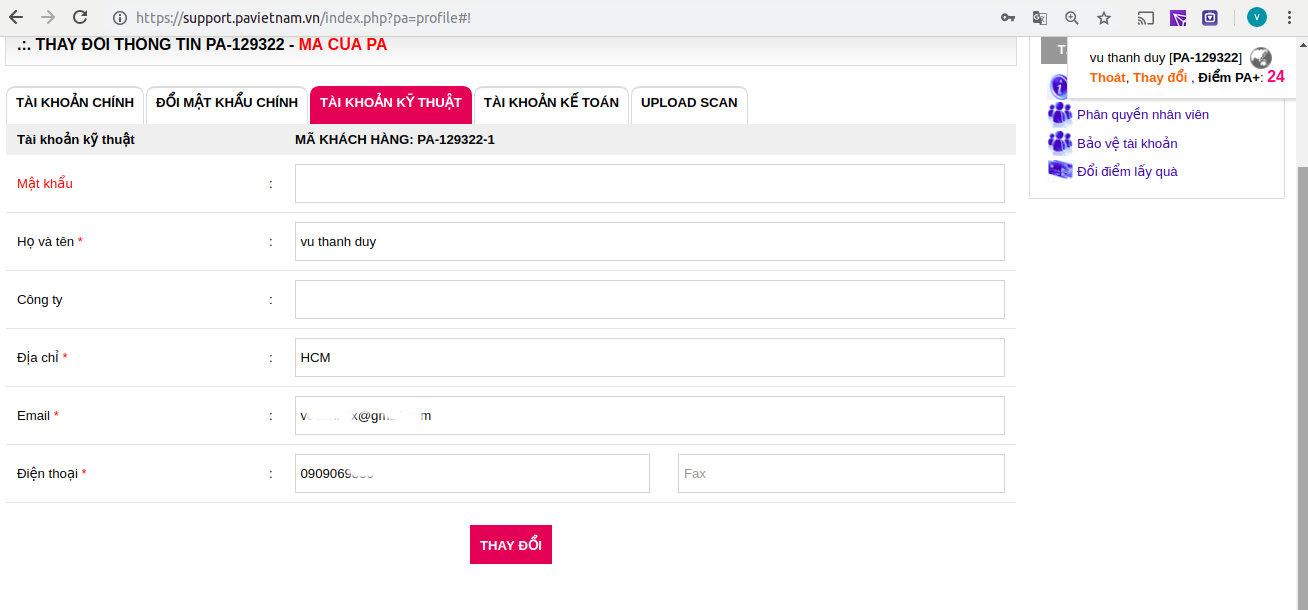The width and height of the screenshot is (1308, 610).
Task: Switch to the TÀI KHOẢN CHÍNH tab
Action: click(x=75, y=103)
